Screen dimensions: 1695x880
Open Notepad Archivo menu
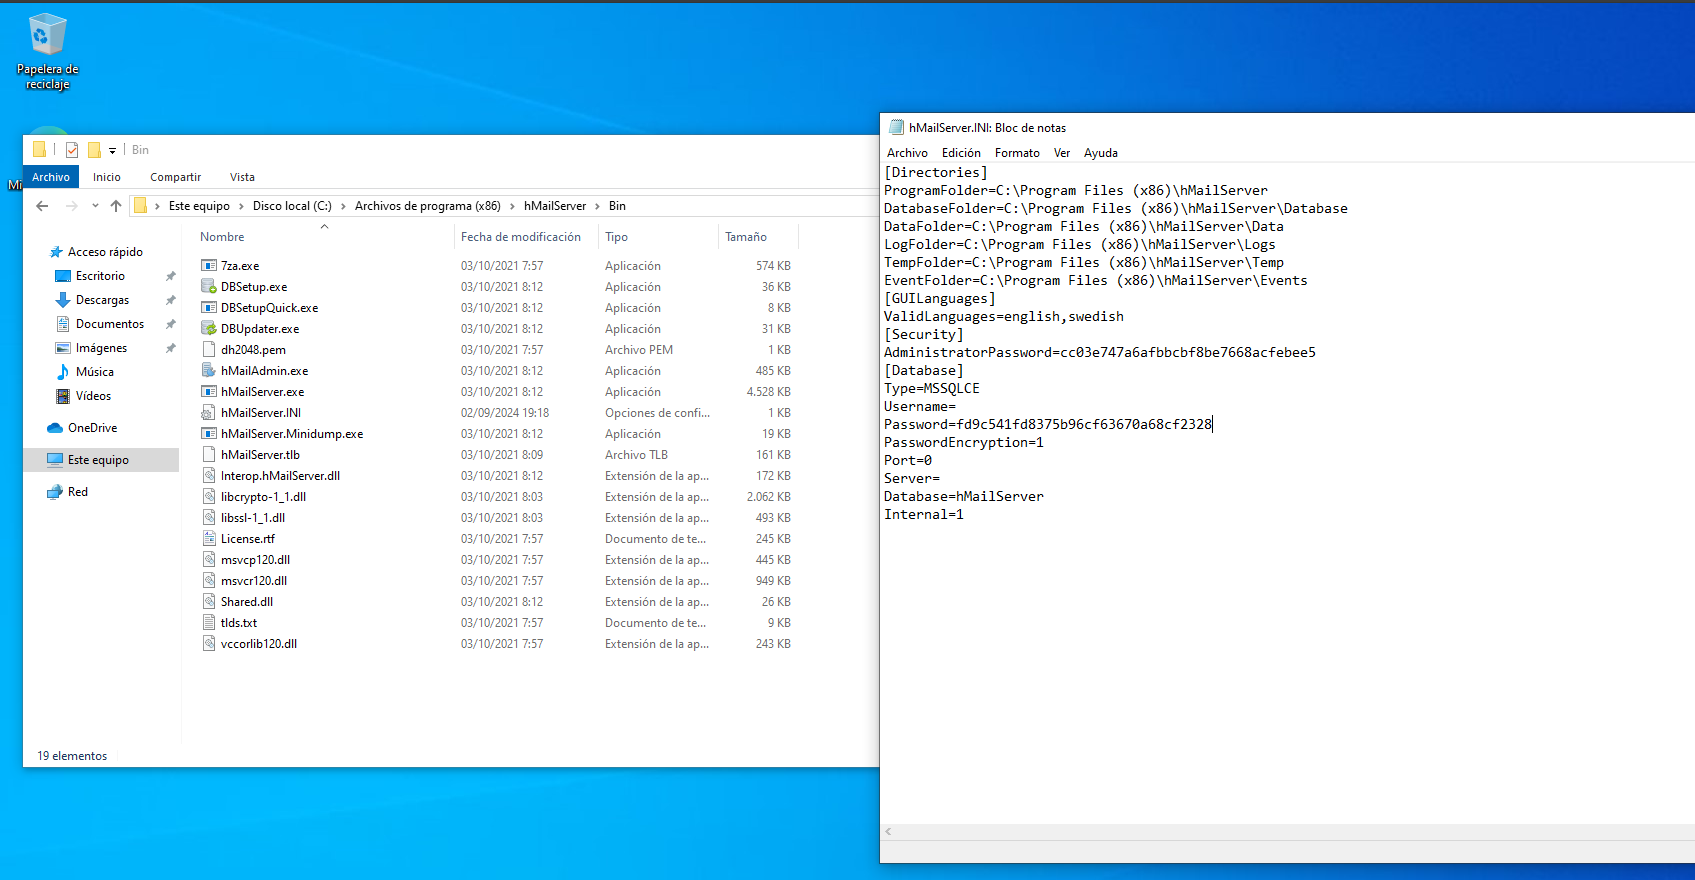907,153
